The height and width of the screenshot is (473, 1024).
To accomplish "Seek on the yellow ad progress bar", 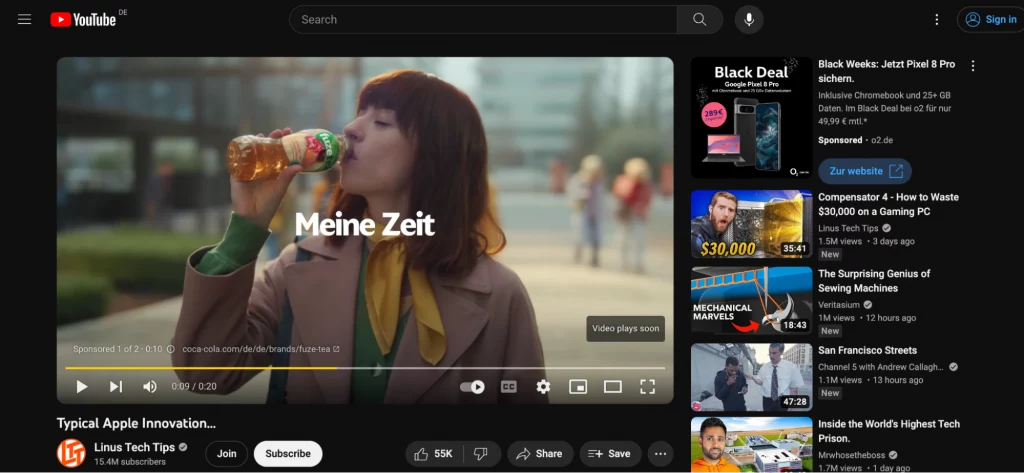I will pyautogui.click(x=365, y=368).
